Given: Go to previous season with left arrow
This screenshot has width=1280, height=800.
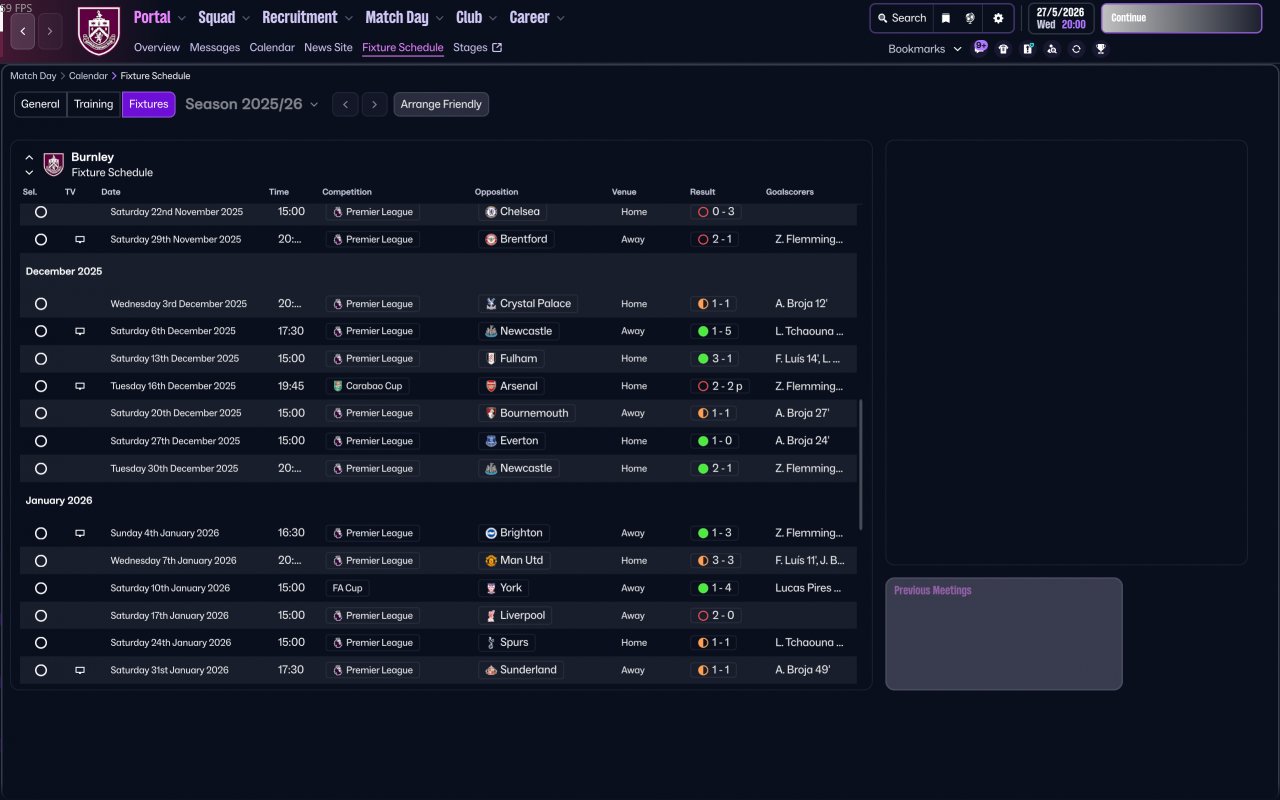Looking at the screenshot, I should coord(345,104).
